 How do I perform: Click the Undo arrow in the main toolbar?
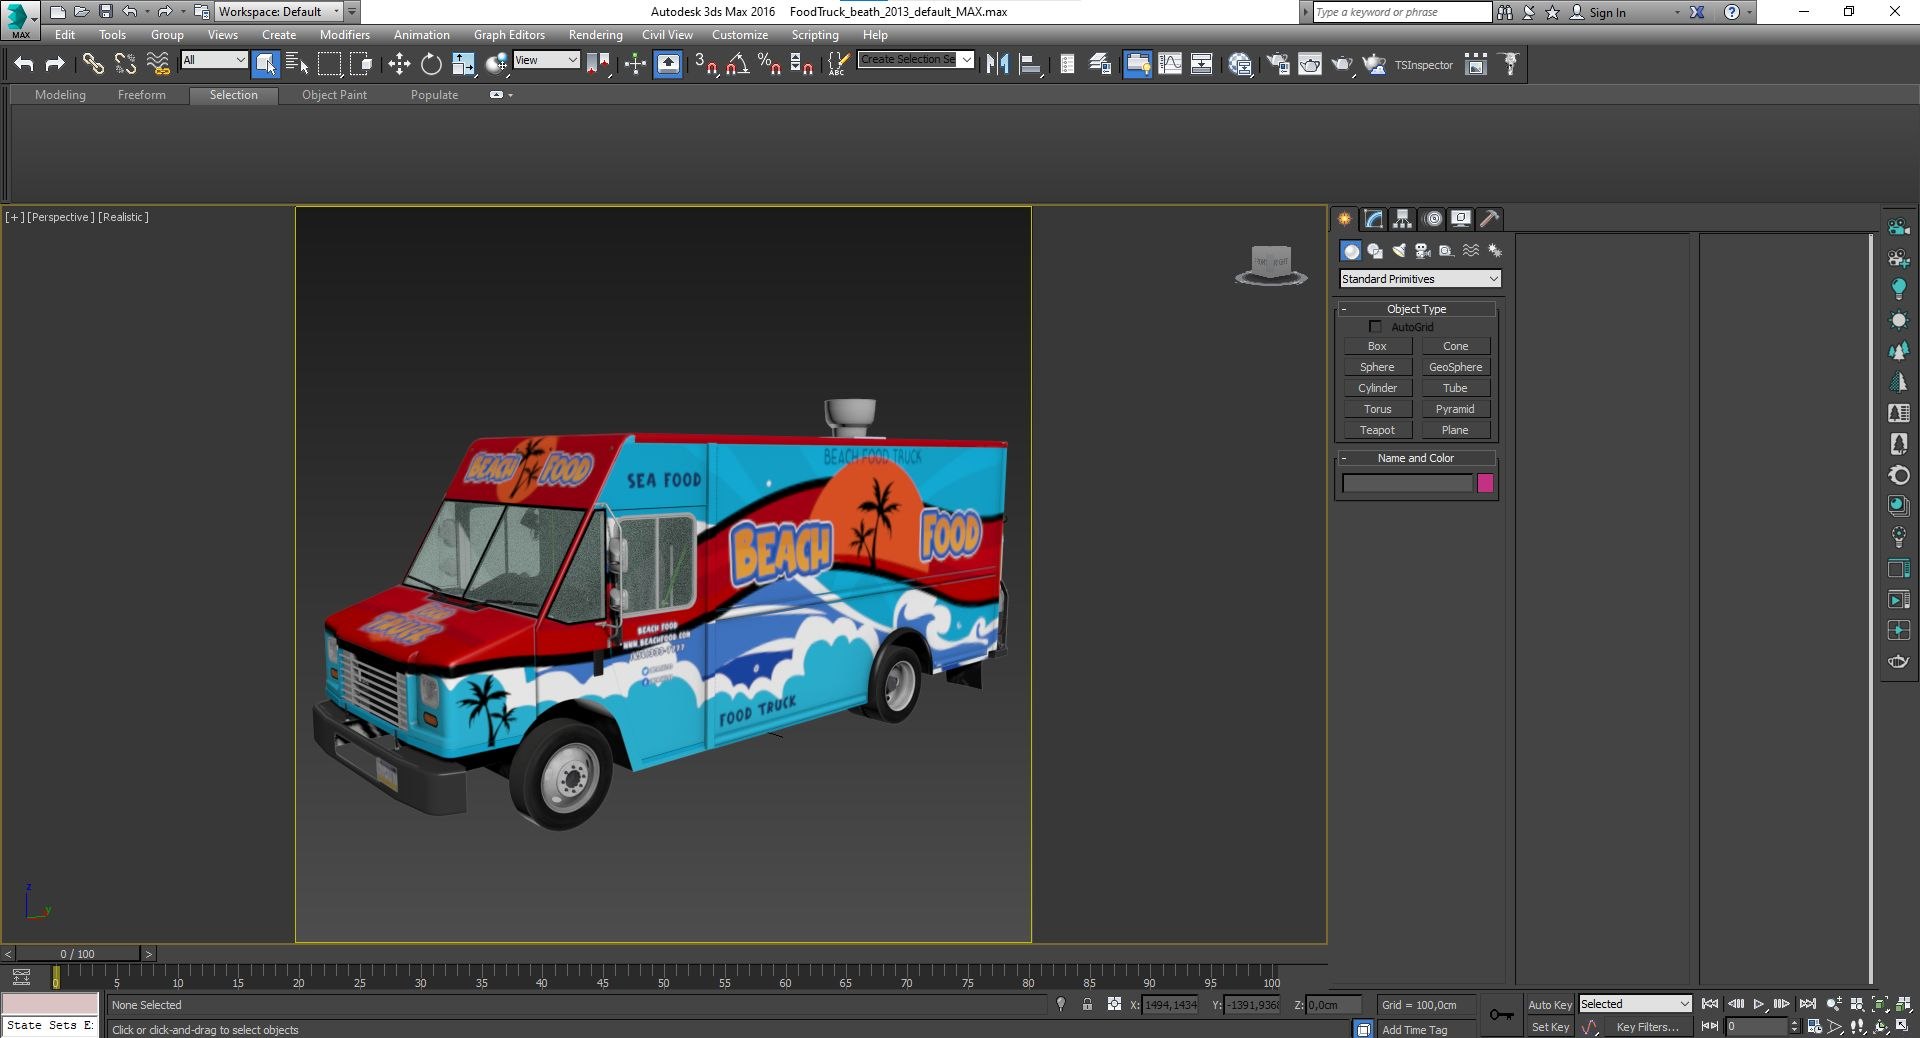24,65
